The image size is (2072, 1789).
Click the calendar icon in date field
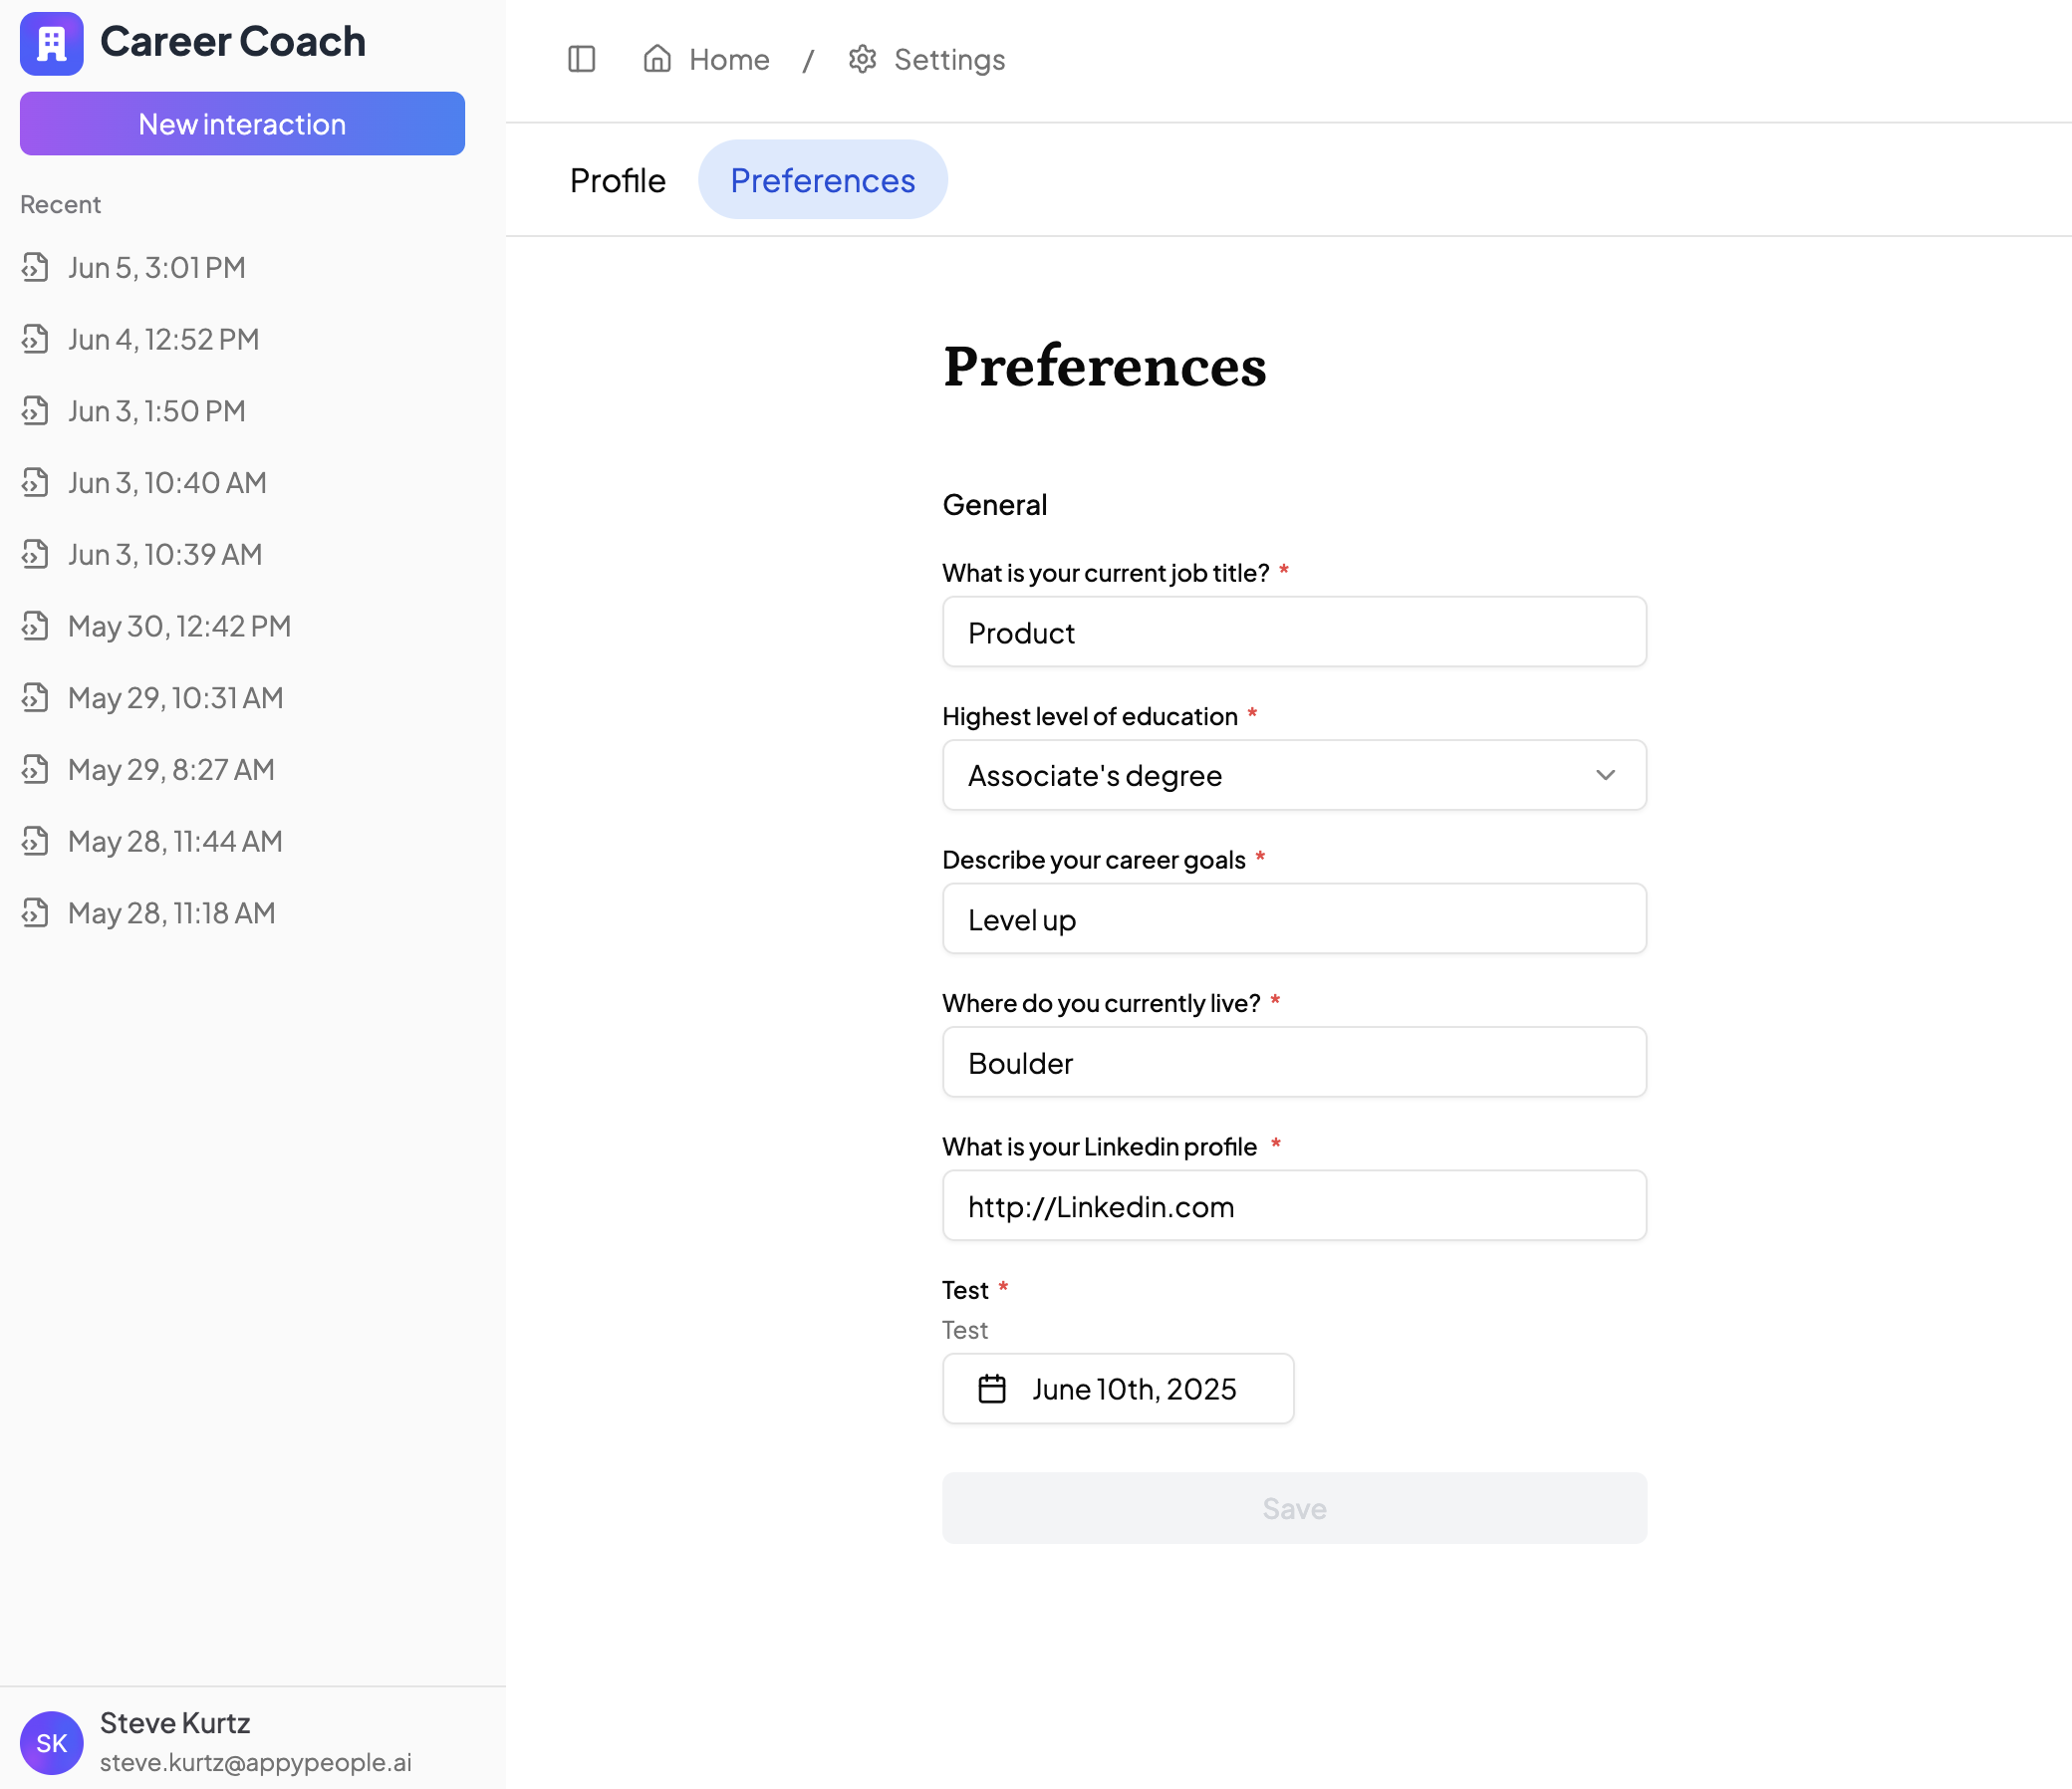[991, 1389]
